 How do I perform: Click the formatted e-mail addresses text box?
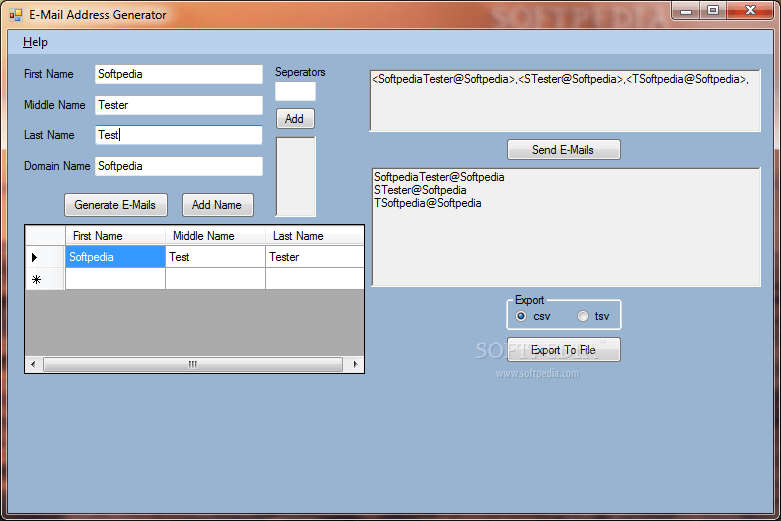coord(565,101)
